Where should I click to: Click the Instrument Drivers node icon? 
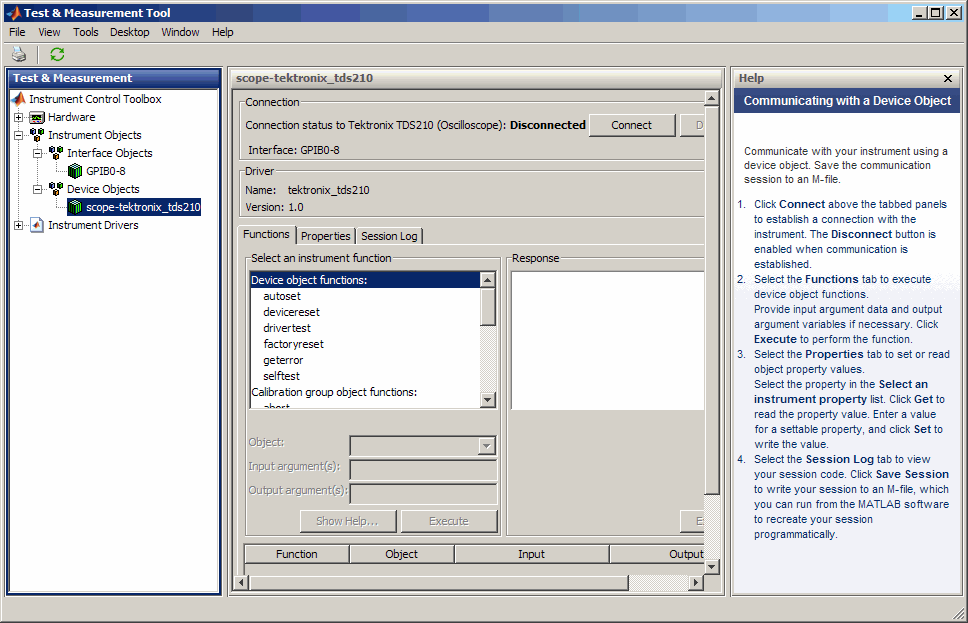point(37,225)
